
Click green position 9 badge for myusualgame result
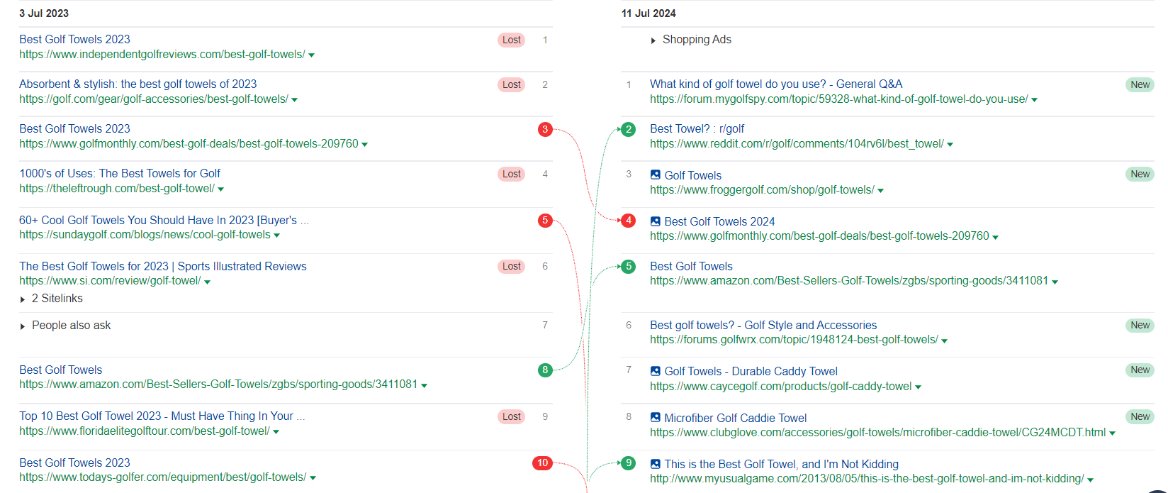click(x=629, y=463)
